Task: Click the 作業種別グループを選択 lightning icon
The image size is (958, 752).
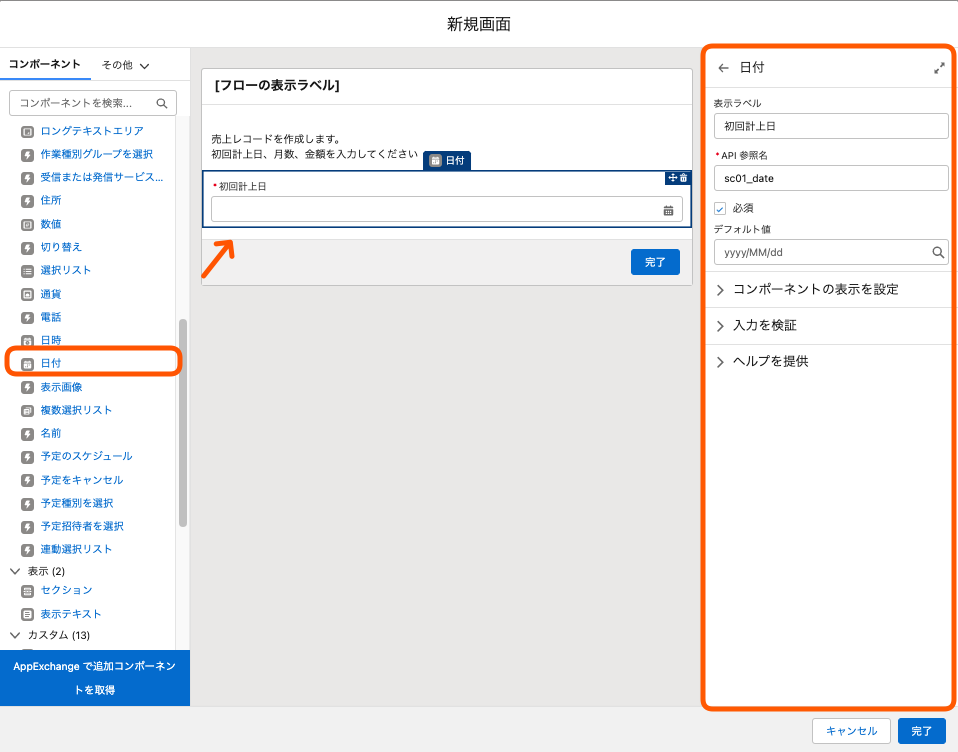Action: 27,155
